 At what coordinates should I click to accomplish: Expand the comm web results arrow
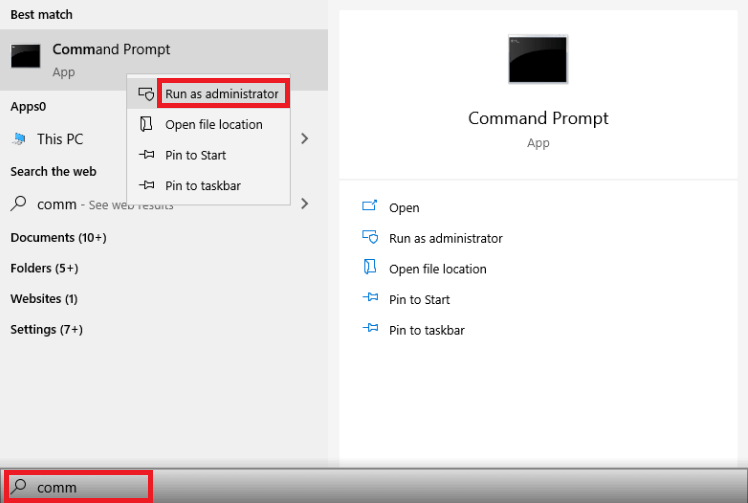coord(304,203)
